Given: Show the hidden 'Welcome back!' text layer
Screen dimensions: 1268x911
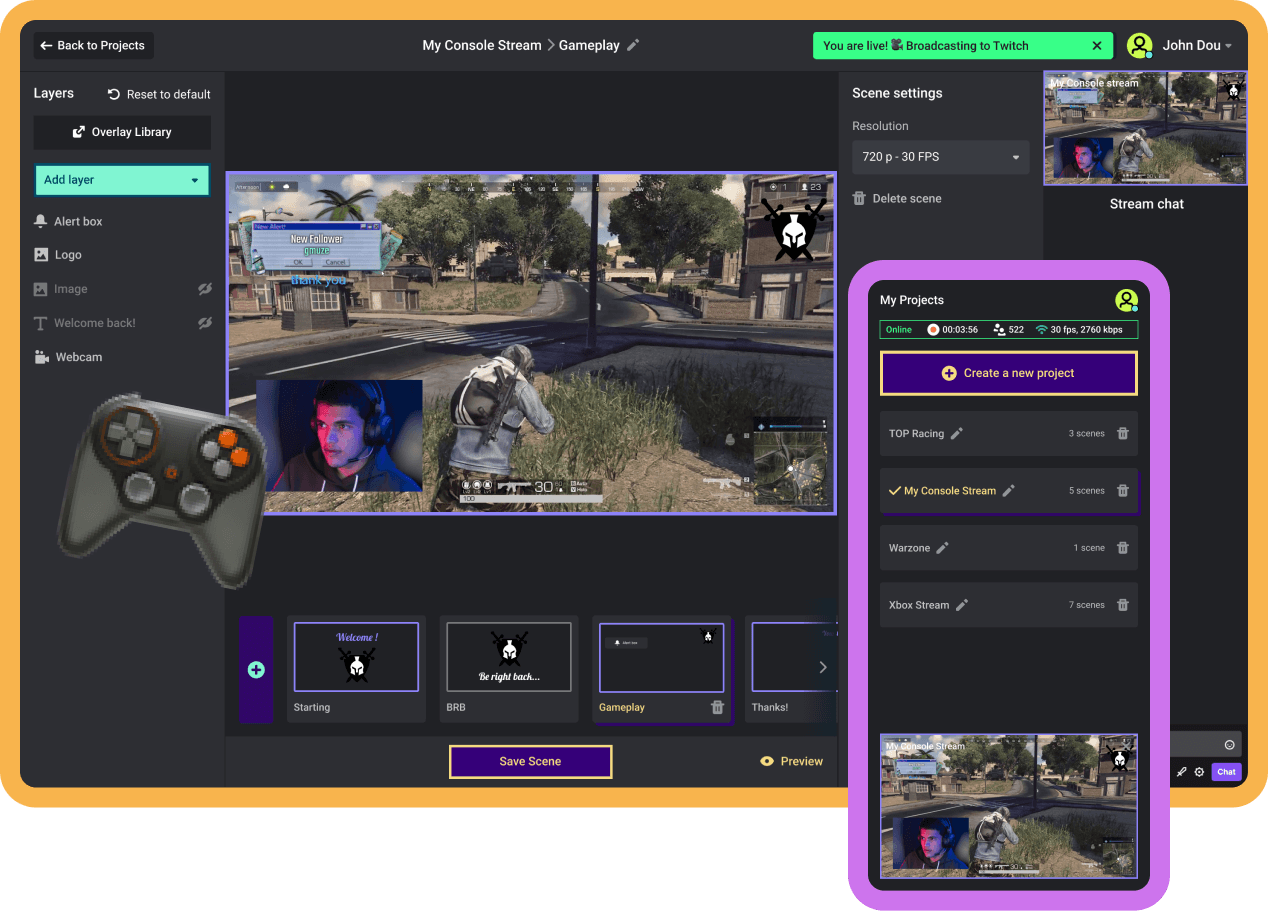Looking at the screenshot, I should (x=205, y=323).
